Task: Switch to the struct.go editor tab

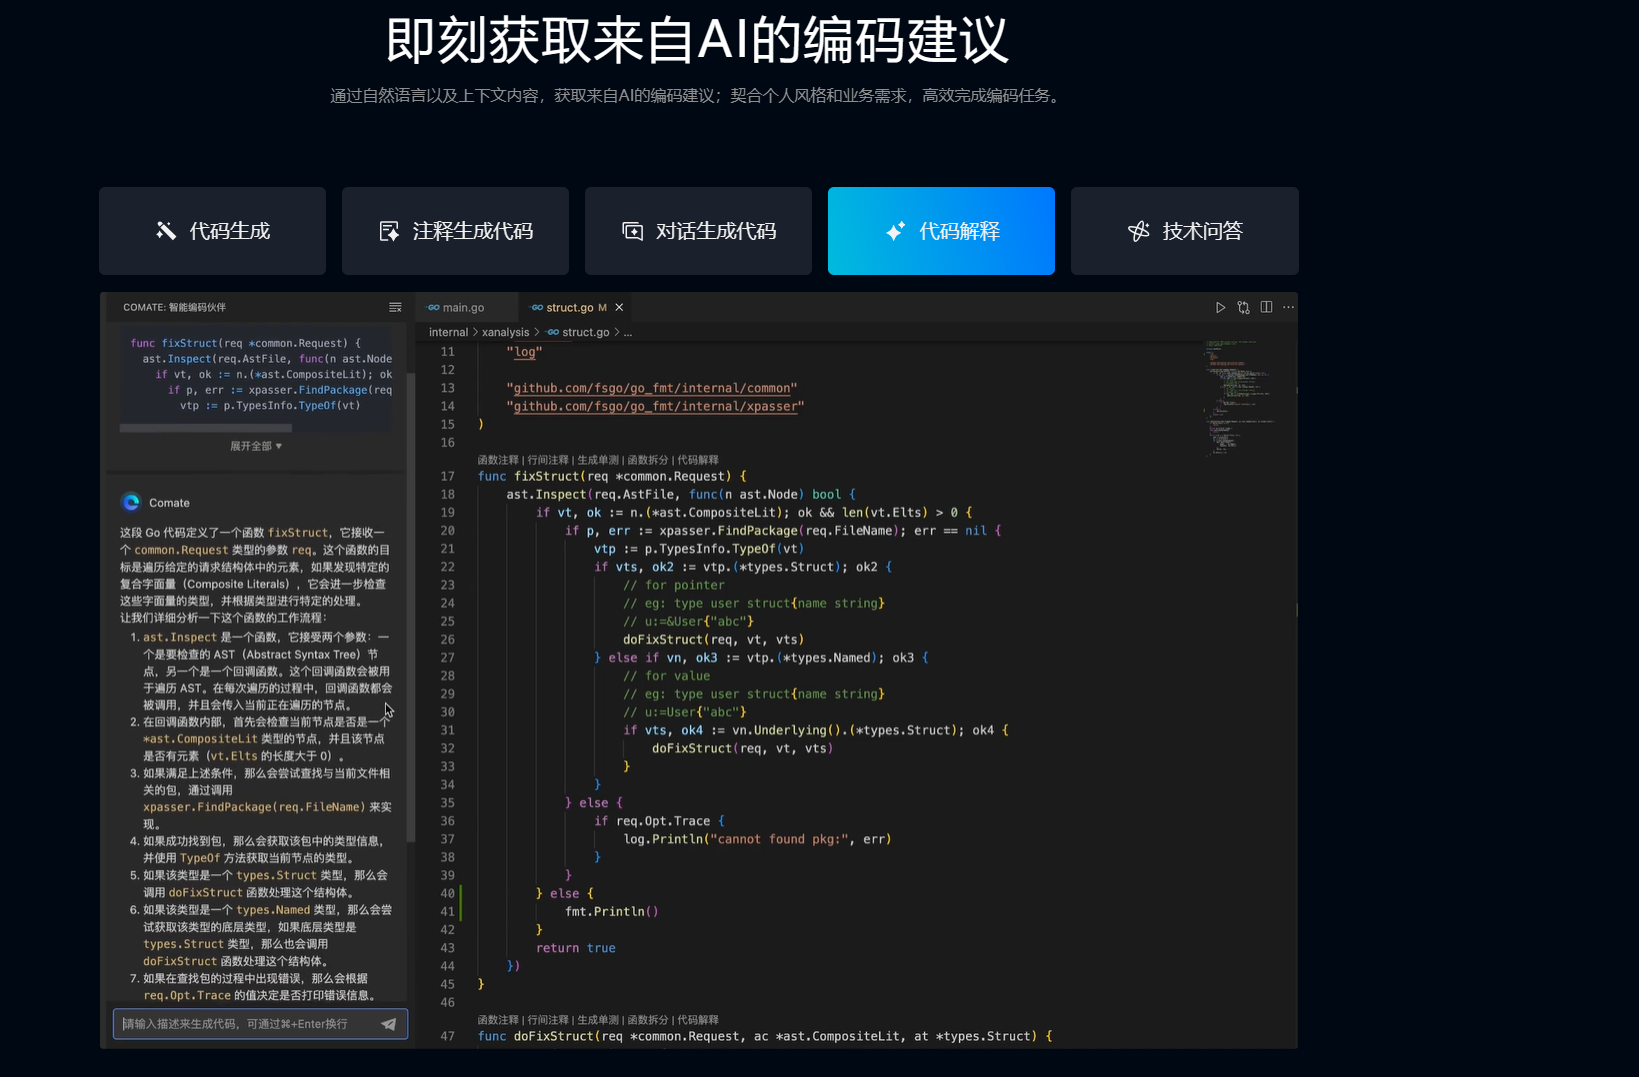Action: click(x=569, y=307)
